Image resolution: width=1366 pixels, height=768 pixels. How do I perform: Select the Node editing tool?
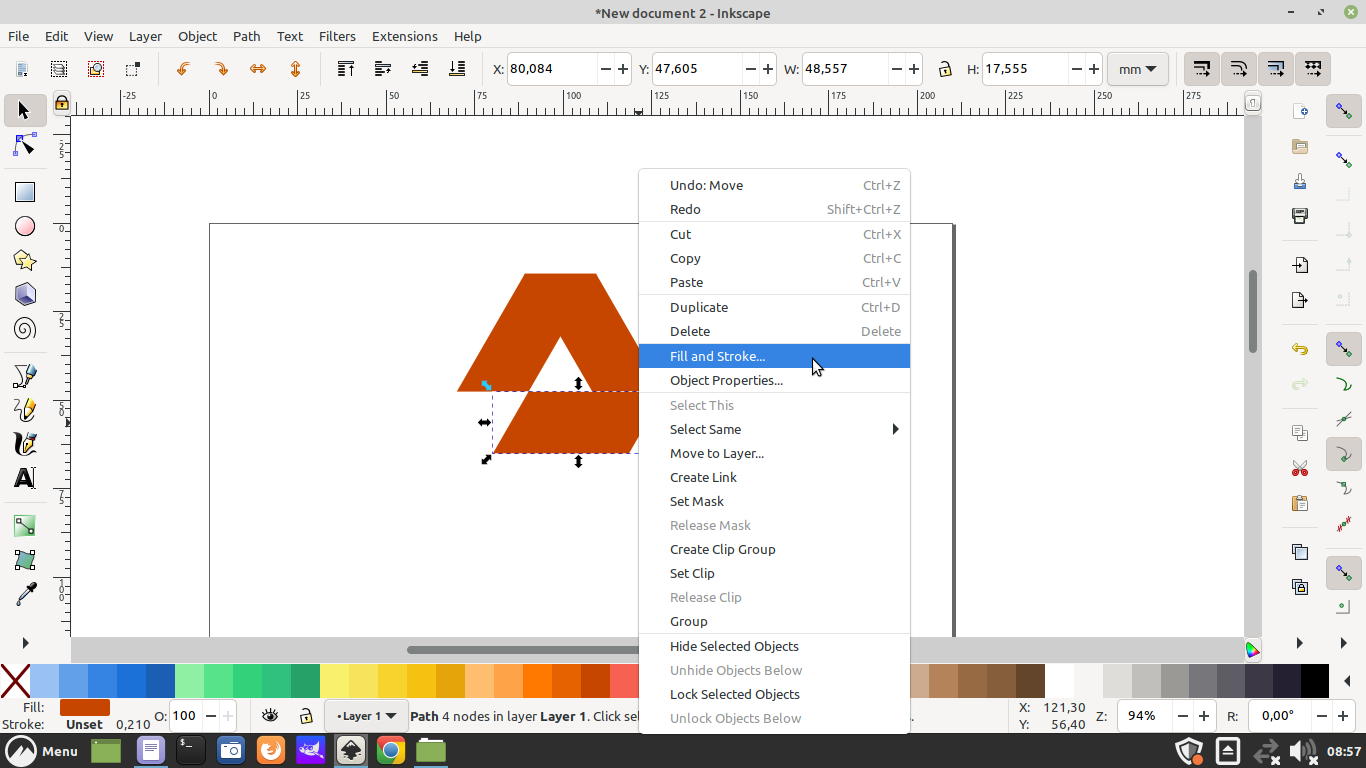pyautogui.click(x=25, y=146)
